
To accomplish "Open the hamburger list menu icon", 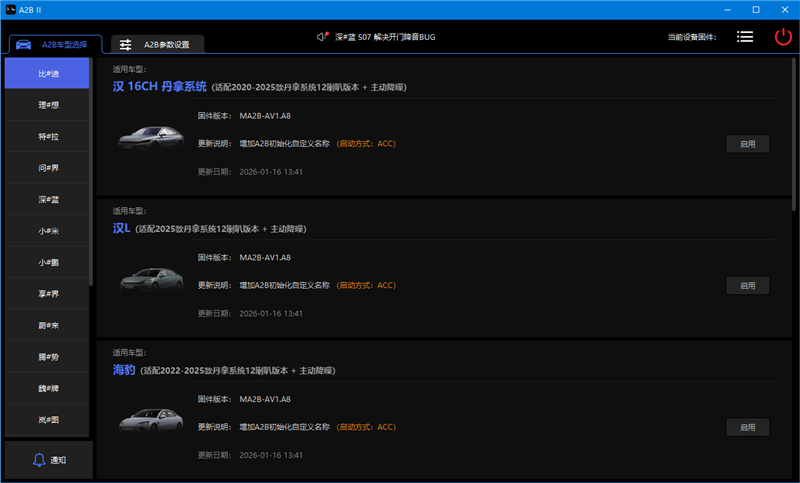I will [x=745, y=37].
